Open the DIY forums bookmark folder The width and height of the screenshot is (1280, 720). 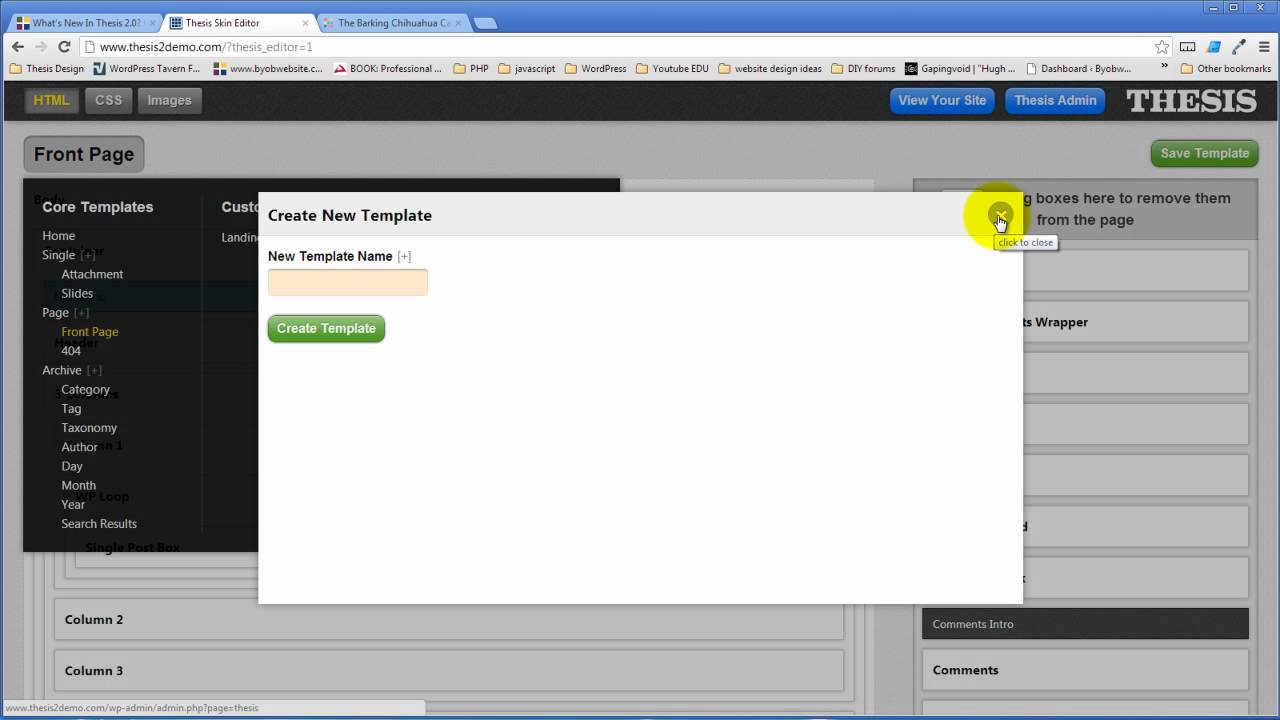coord(863,69)
